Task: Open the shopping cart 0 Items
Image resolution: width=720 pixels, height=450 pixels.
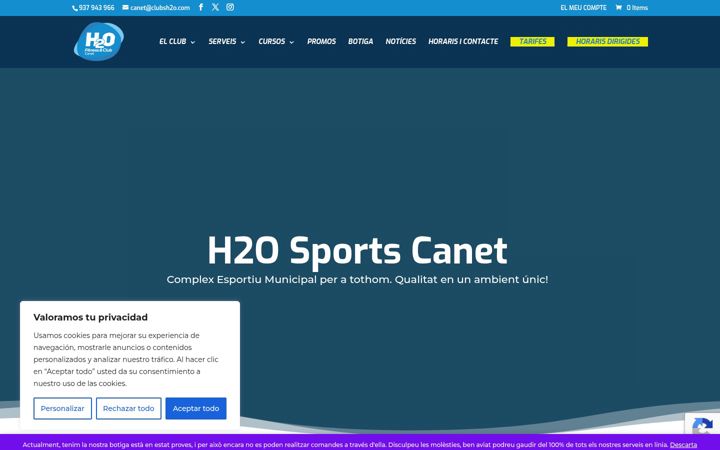Action: click(631, 8)
